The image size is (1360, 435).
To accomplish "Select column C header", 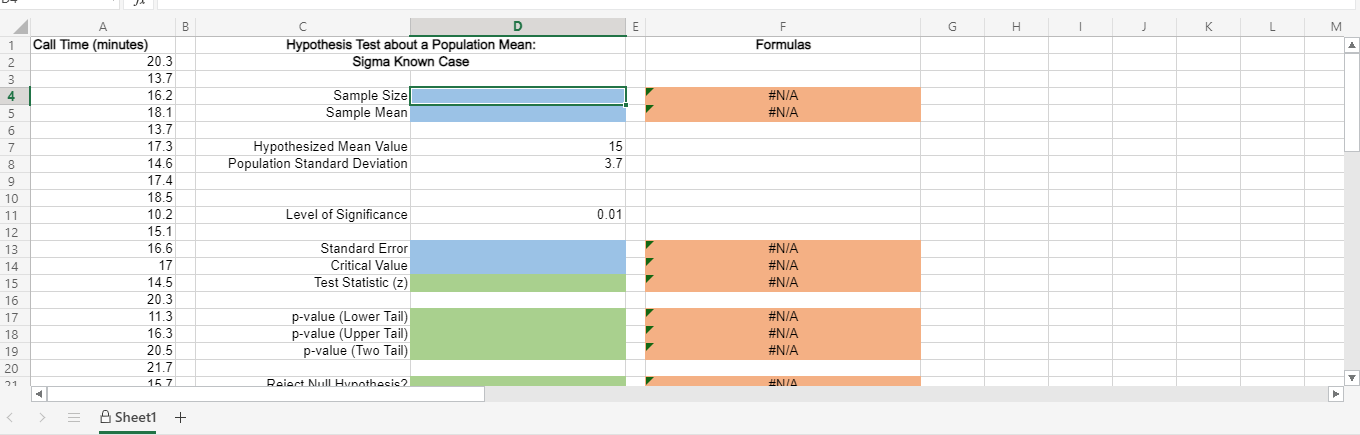I will click(302, 27).
